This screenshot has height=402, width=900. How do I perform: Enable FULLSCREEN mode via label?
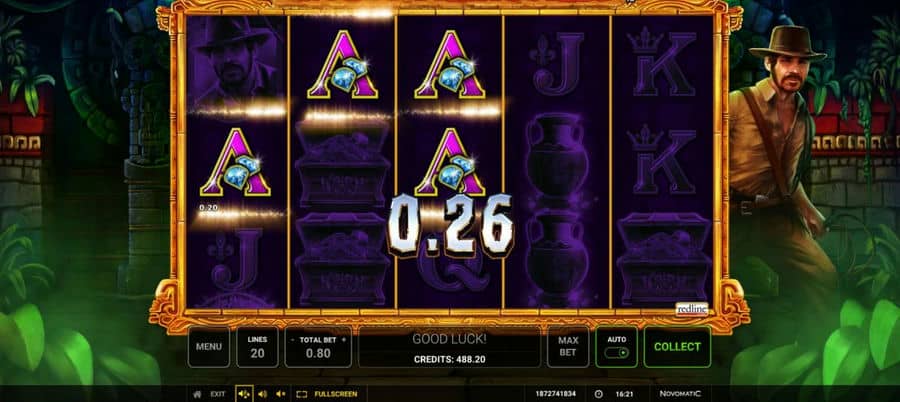click(x=336, y=394)
